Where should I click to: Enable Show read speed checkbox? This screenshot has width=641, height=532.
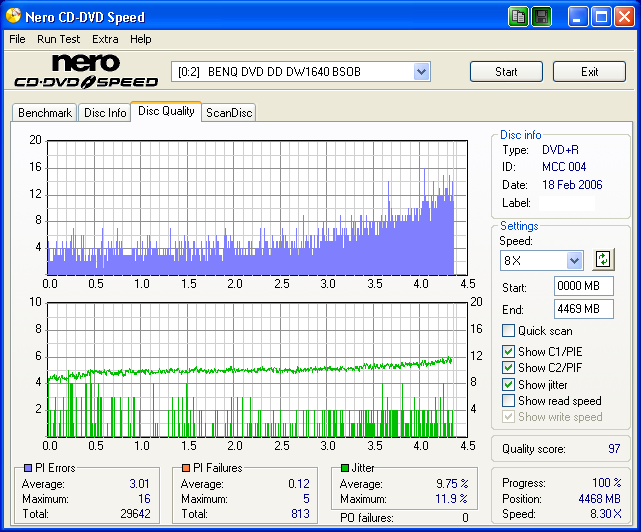(x=509, y=401)
